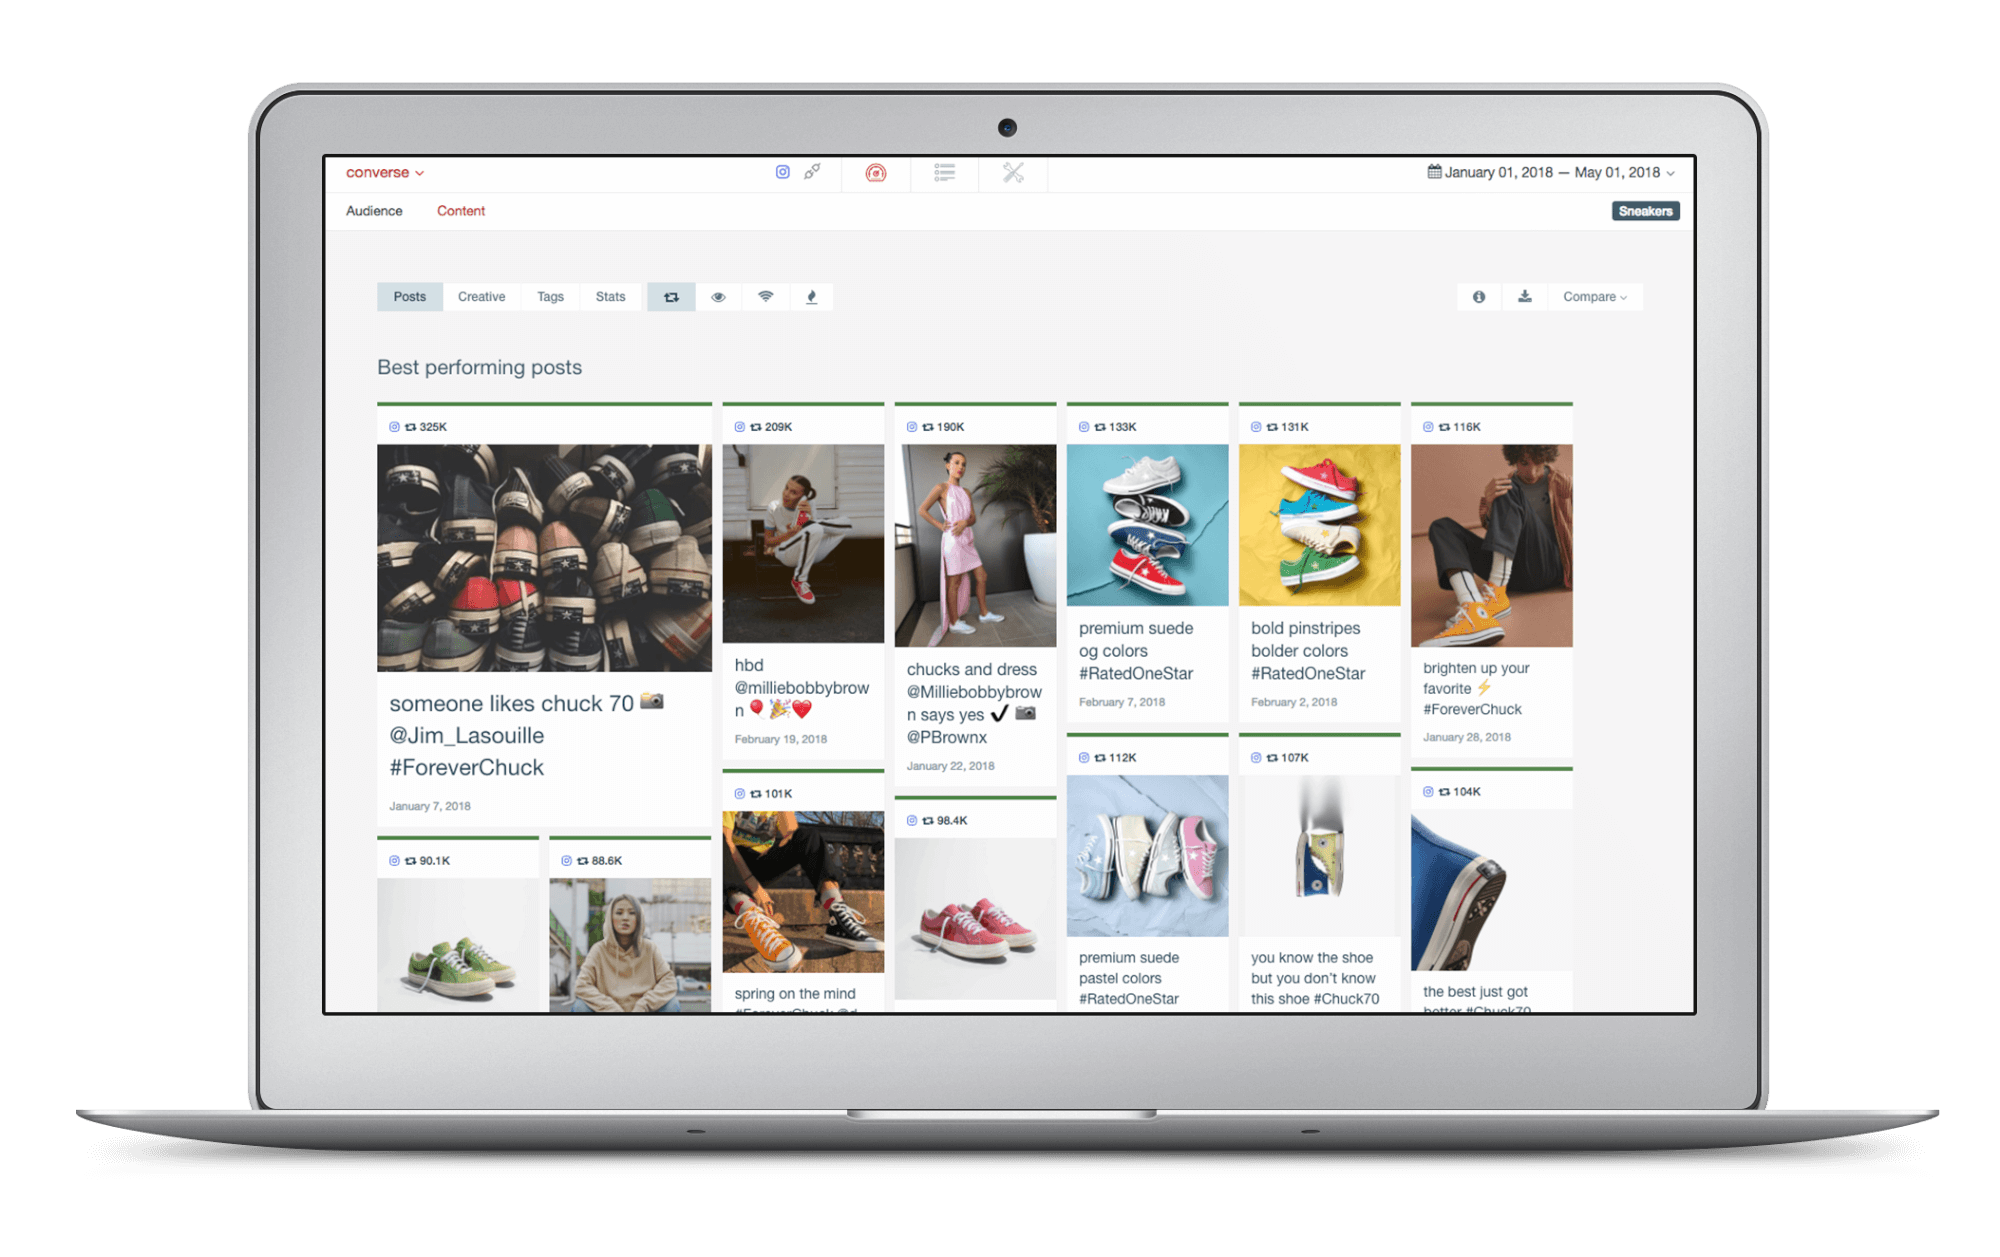
Task: Click the download icon
Action: click(x=1524, y=297)
